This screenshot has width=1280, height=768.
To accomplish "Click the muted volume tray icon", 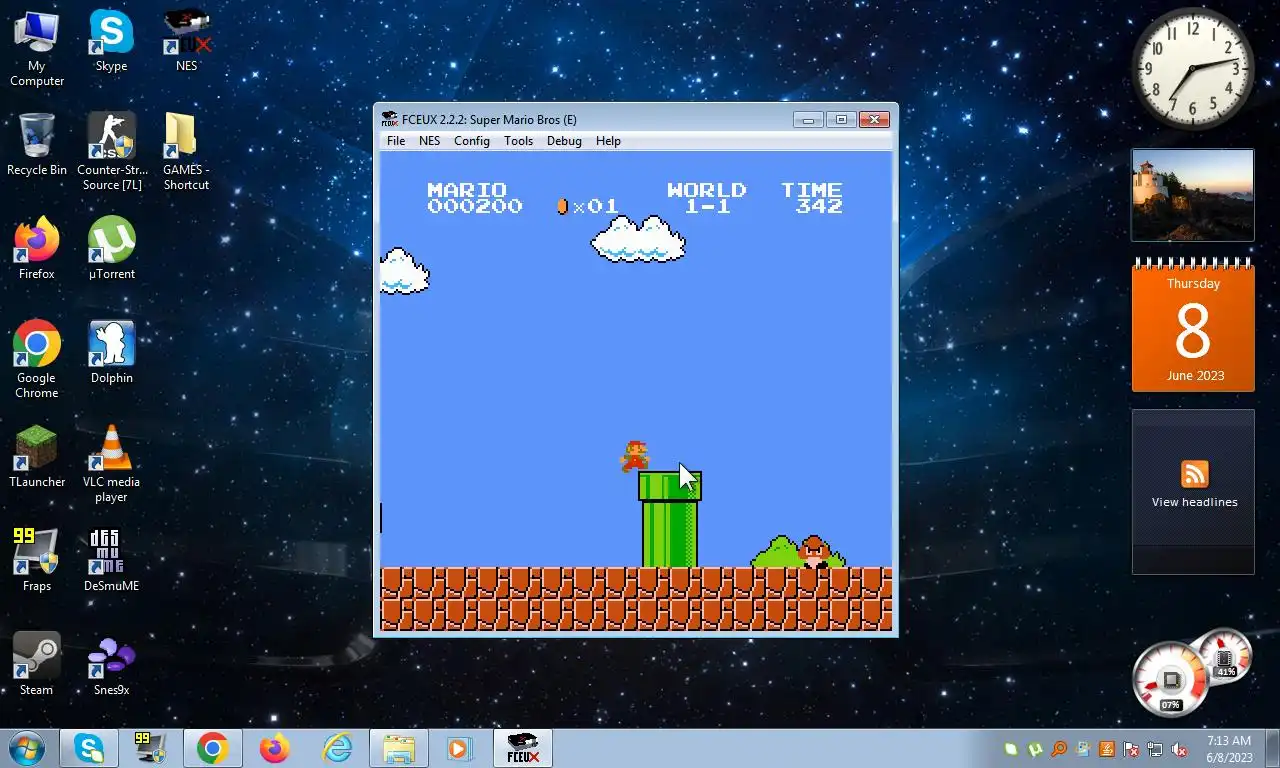I will coord(1179,749).
